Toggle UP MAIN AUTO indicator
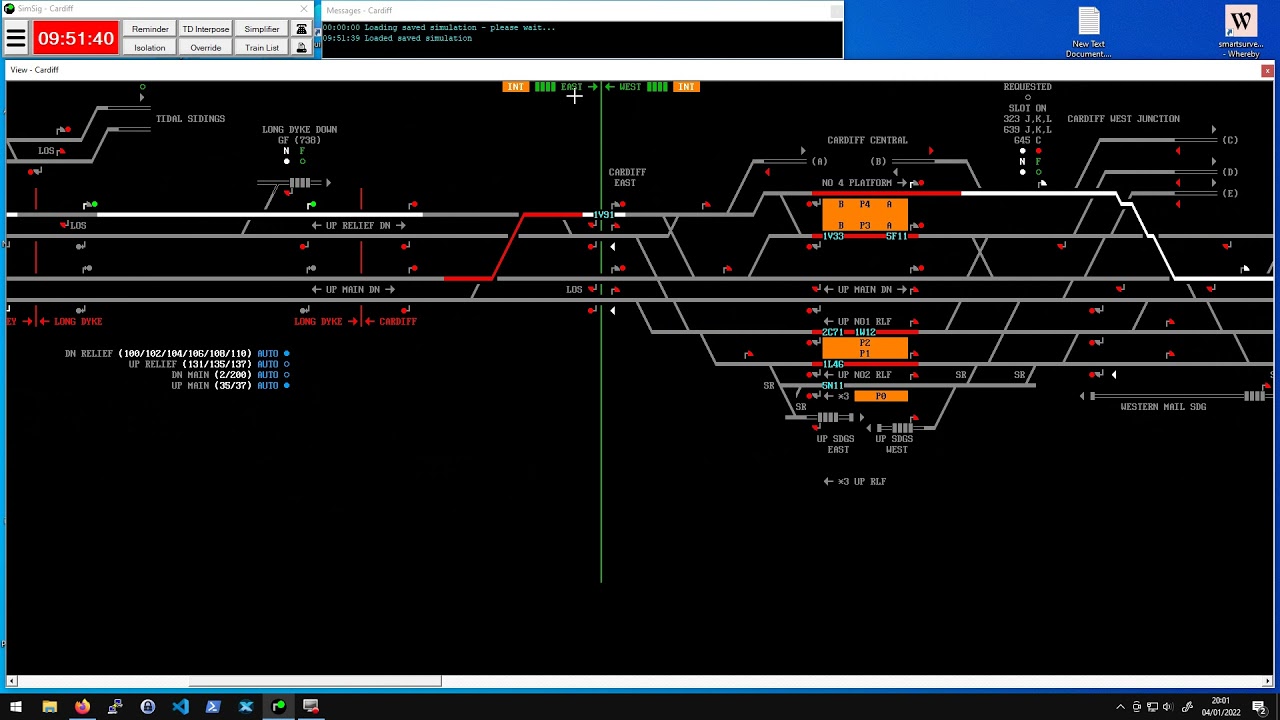 click(x=286, y=386)
